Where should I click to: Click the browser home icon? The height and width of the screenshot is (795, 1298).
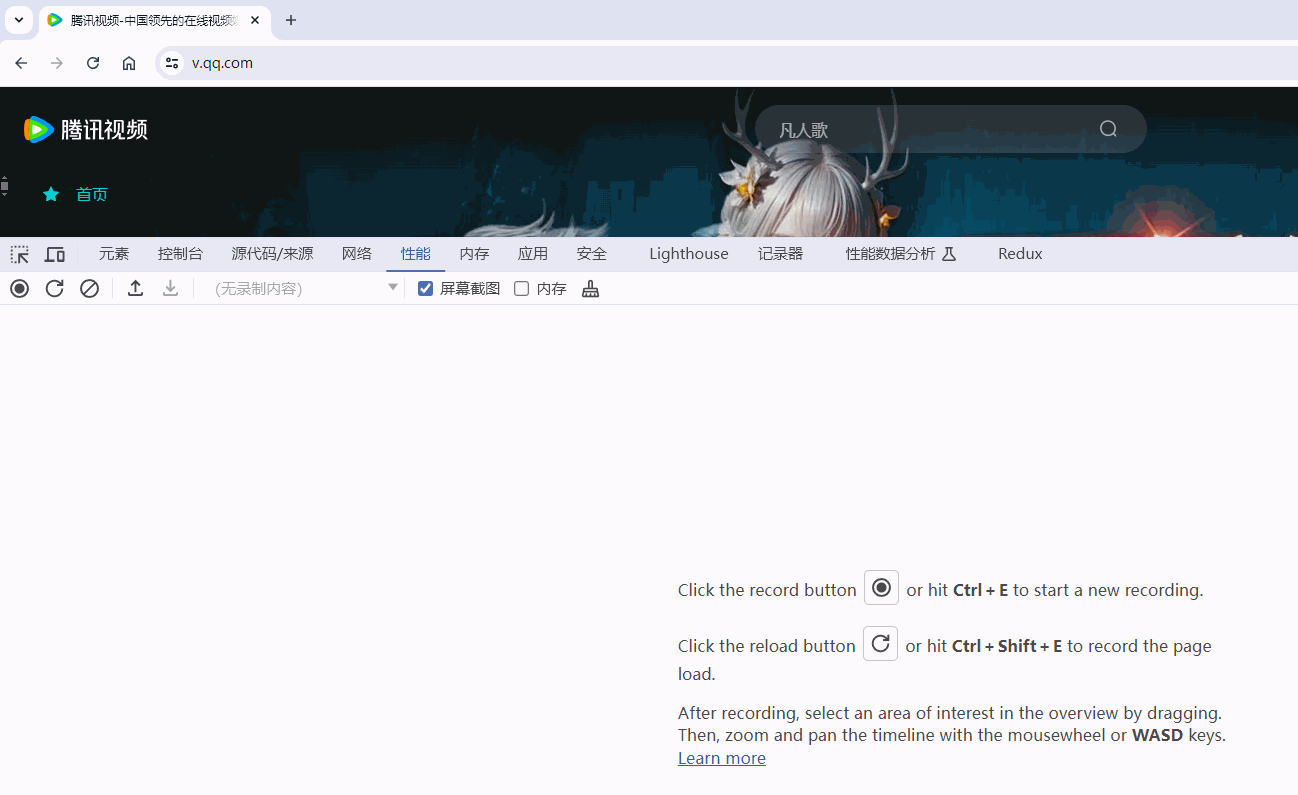[x=129, y=63]
